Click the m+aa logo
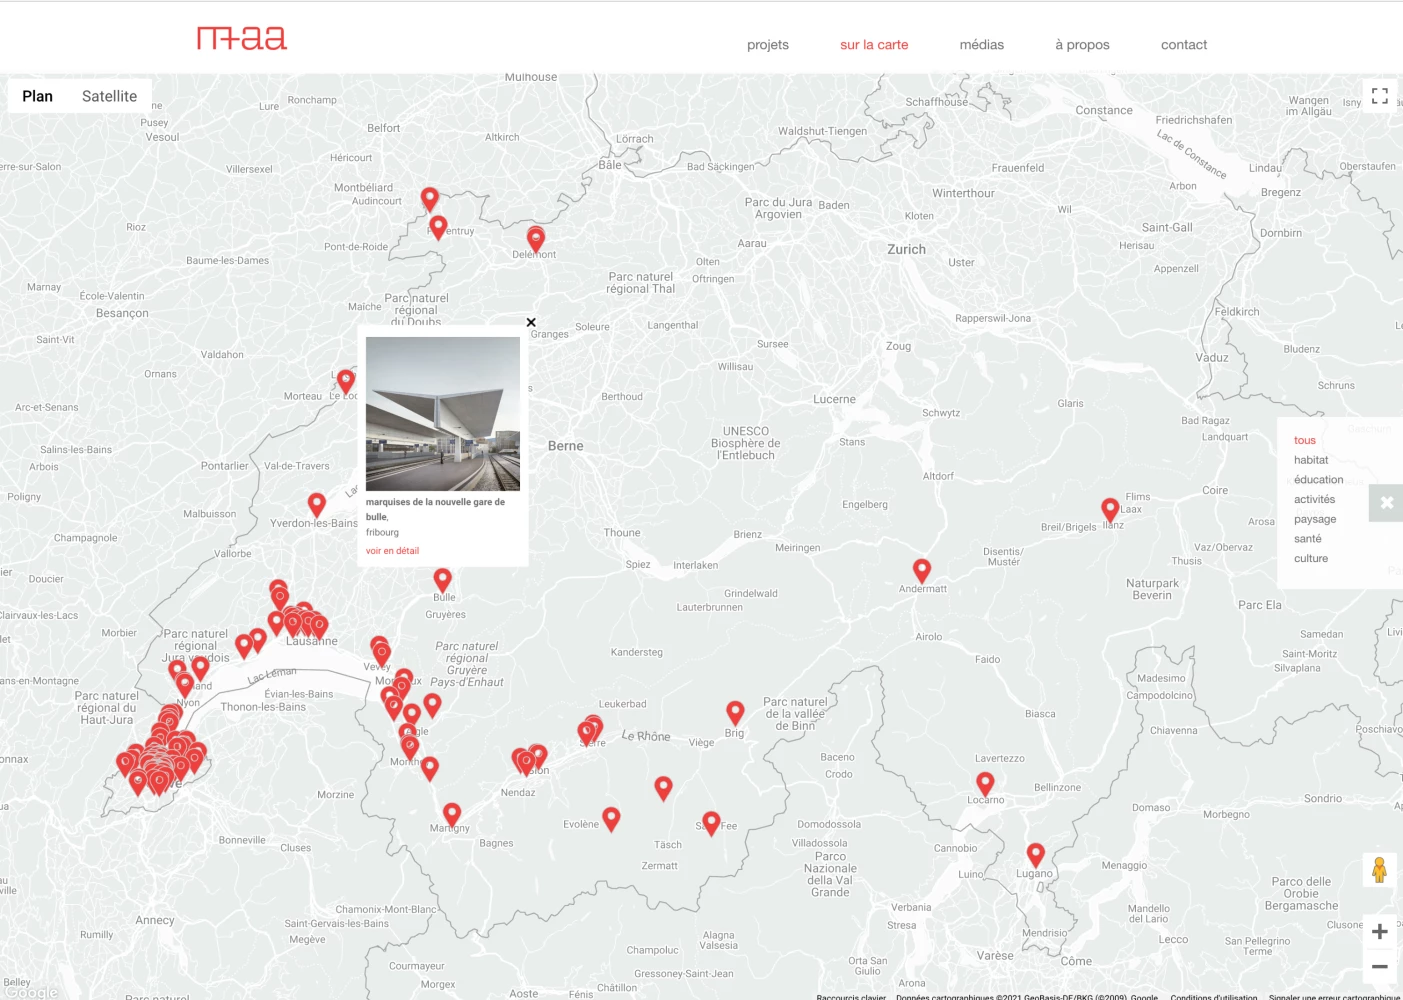Image resolution: width=1403 pixels, height=1000 pixels. tap(242, 39)
